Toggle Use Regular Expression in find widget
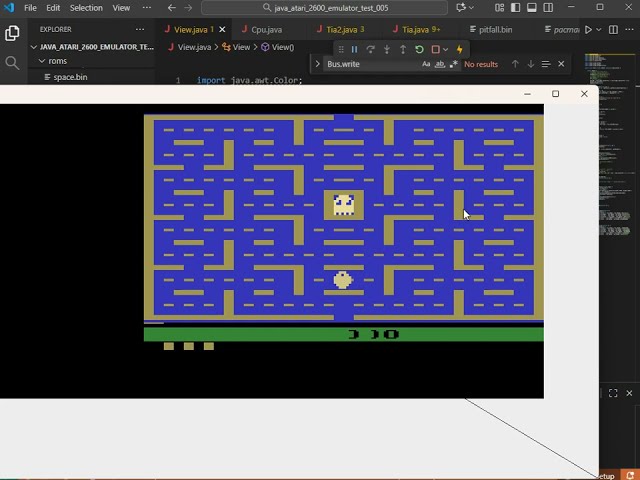Image resolution: width=640 pixels, height=480 pixels. [453, 64]
